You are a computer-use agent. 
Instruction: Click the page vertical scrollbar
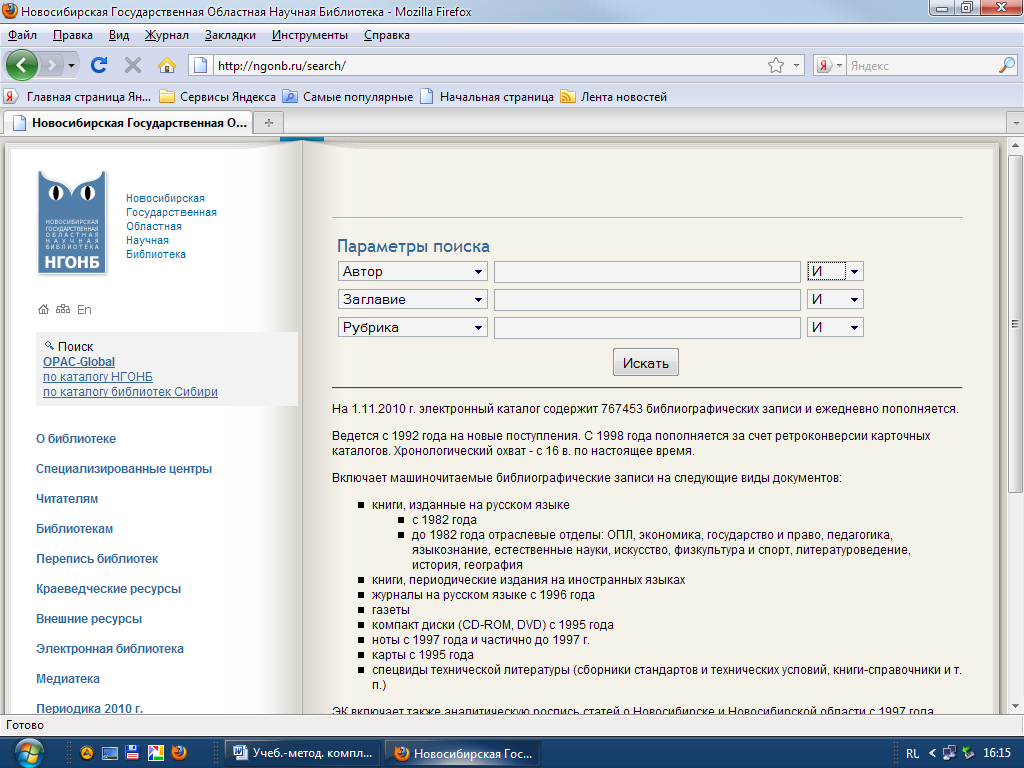pyautogui.click(x=1016, y=323)
